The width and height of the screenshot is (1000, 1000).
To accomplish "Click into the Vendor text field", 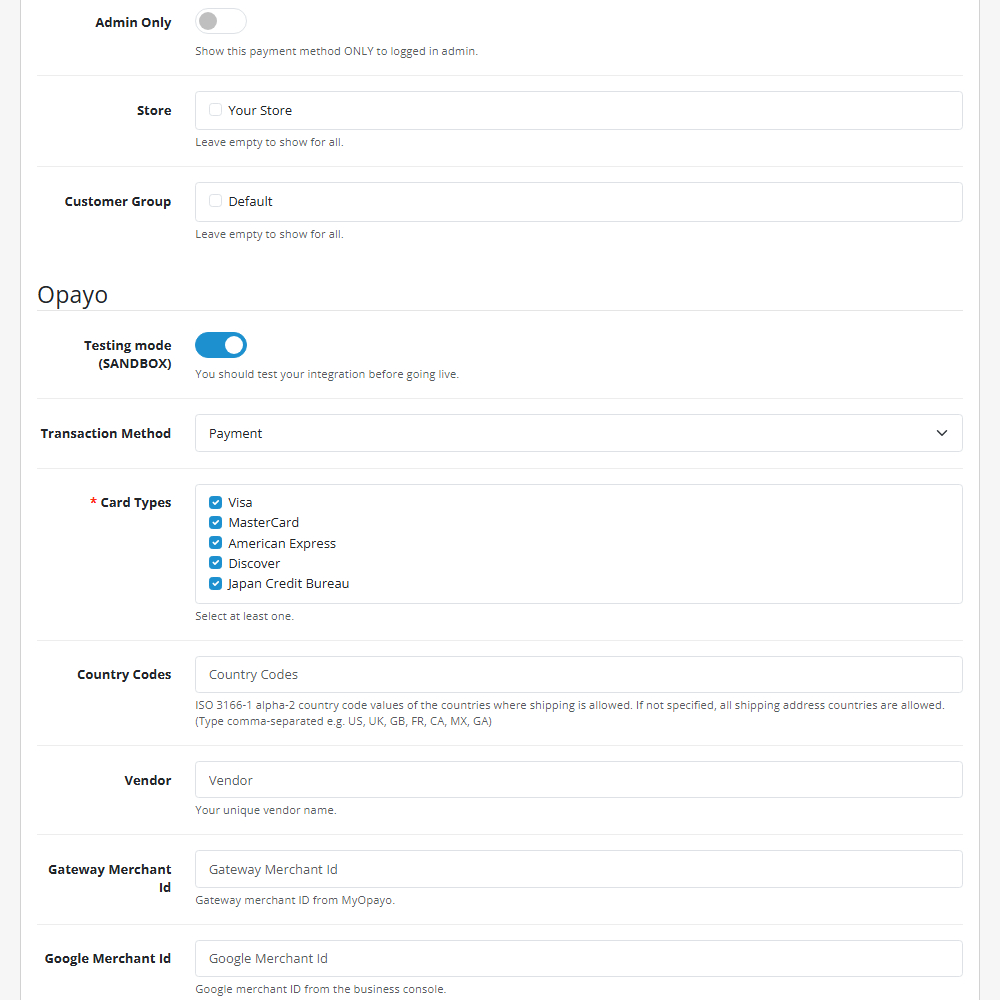I will point(578,780).
